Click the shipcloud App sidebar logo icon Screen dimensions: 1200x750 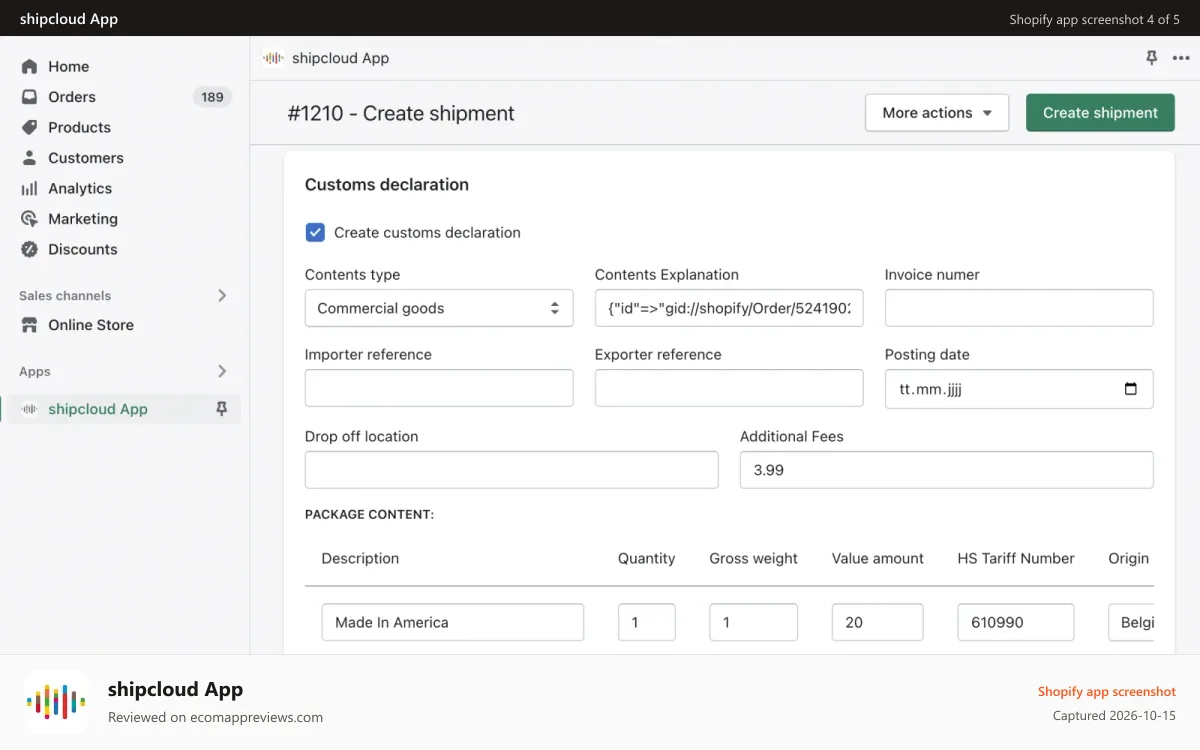click(30, 409)
